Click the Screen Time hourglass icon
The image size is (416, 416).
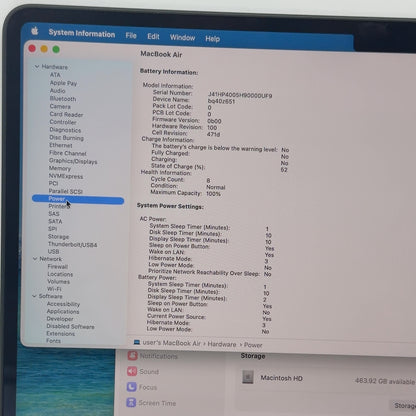(x=131, y=402)
